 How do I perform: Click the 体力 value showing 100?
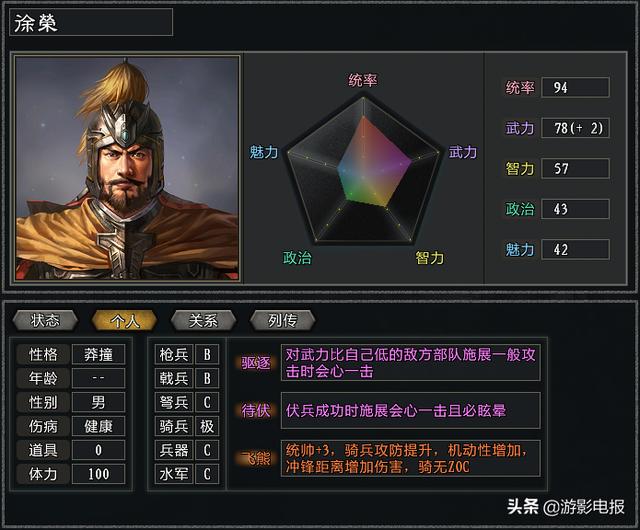point(98,474)
